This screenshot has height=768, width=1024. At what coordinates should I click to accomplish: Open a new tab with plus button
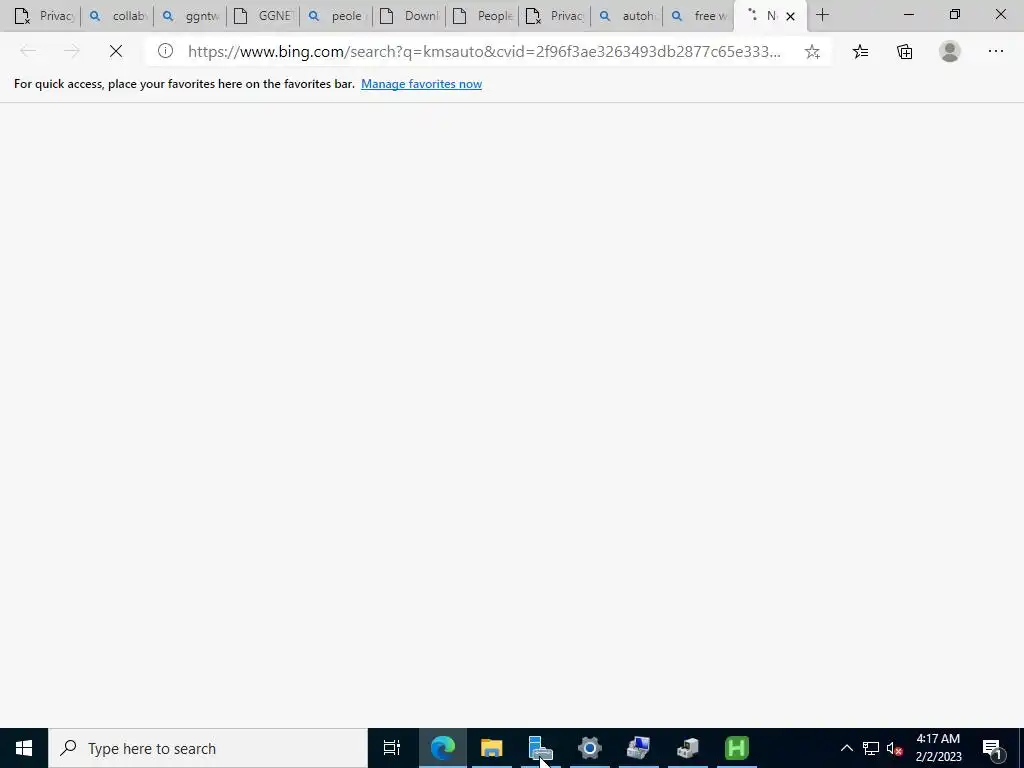[822, 15]
